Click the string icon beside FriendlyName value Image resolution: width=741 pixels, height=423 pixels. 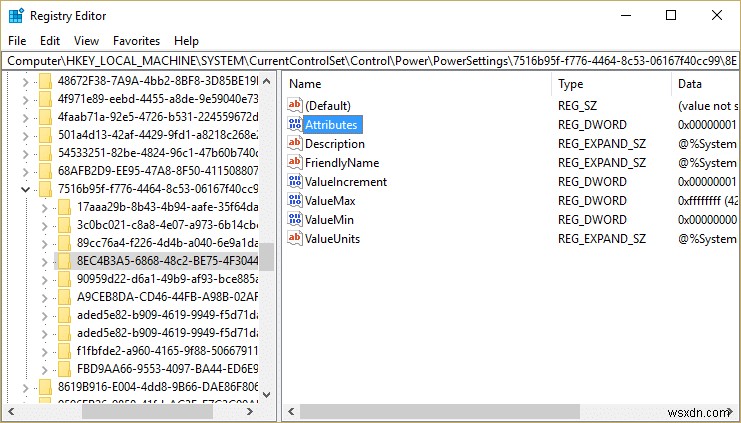(x=295, y=163)
